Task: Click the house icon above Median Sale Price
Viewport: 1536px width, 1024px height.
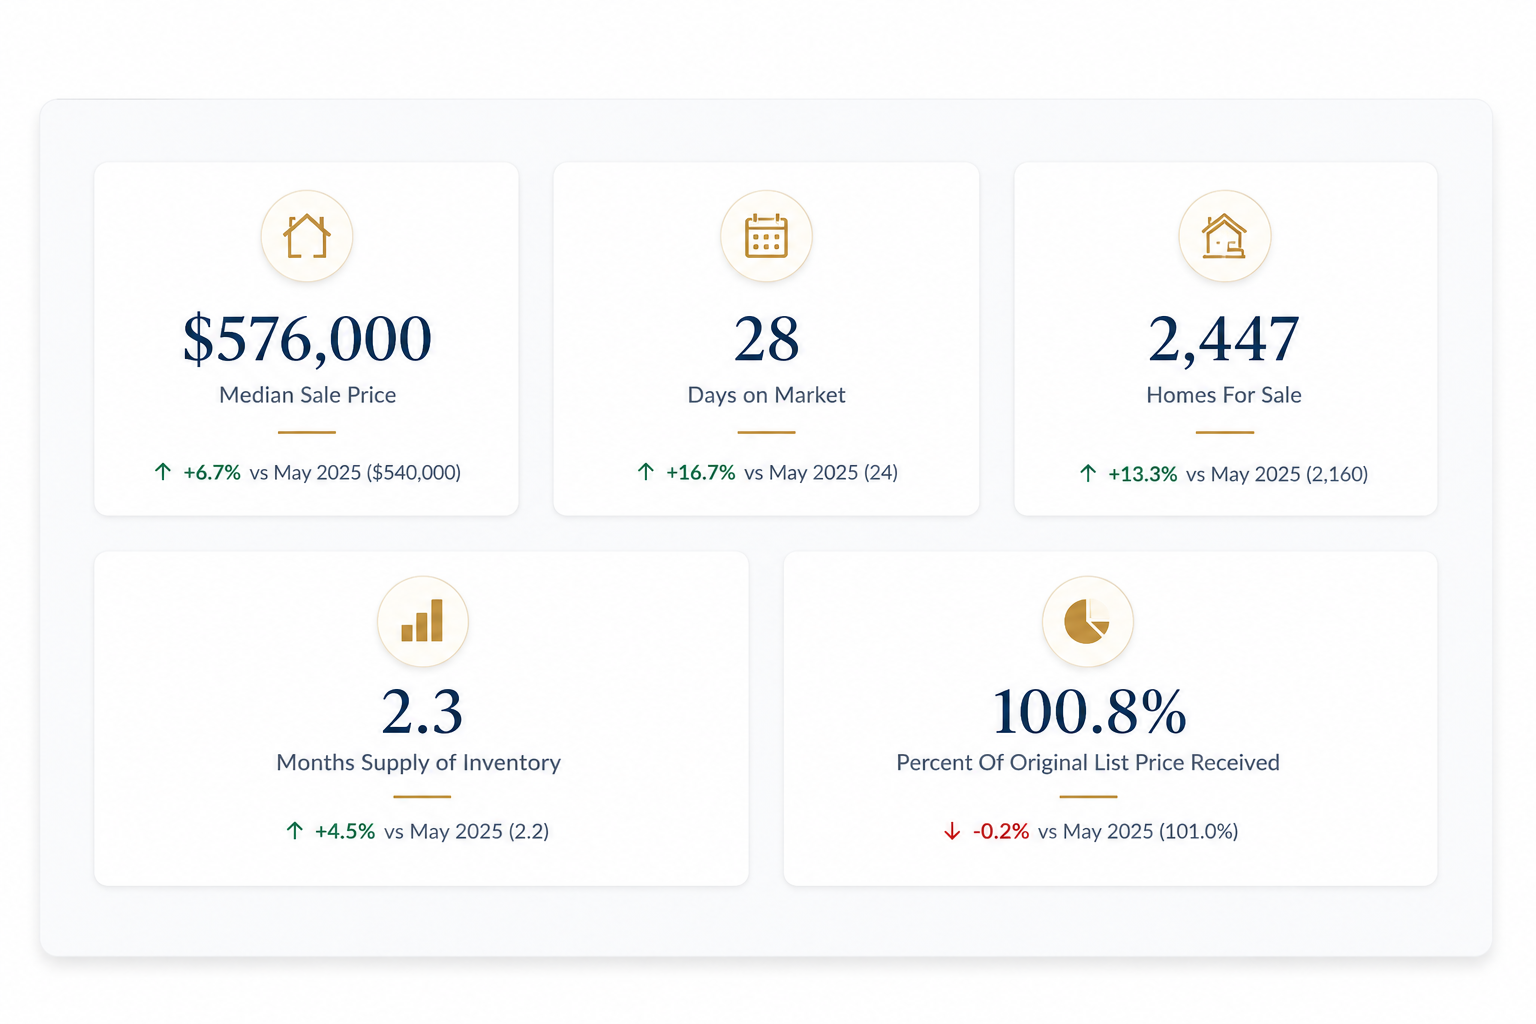Action: (307, 236)
